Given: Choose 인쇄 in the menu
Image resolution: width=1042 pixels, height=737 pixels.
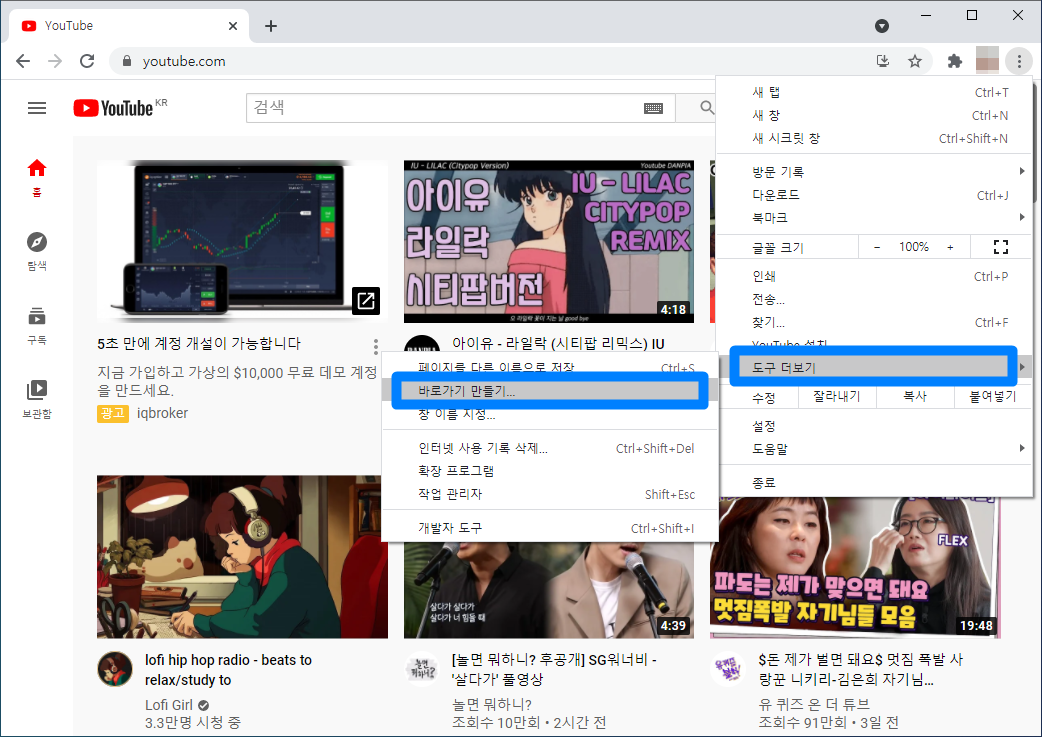Looking at the screenshot, I should [x=876, y=276].
